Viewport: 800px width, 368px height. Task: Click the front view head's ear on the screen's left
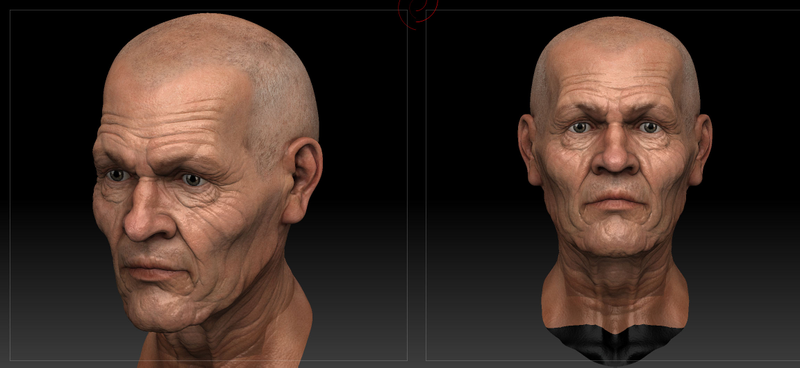[529, 149]
